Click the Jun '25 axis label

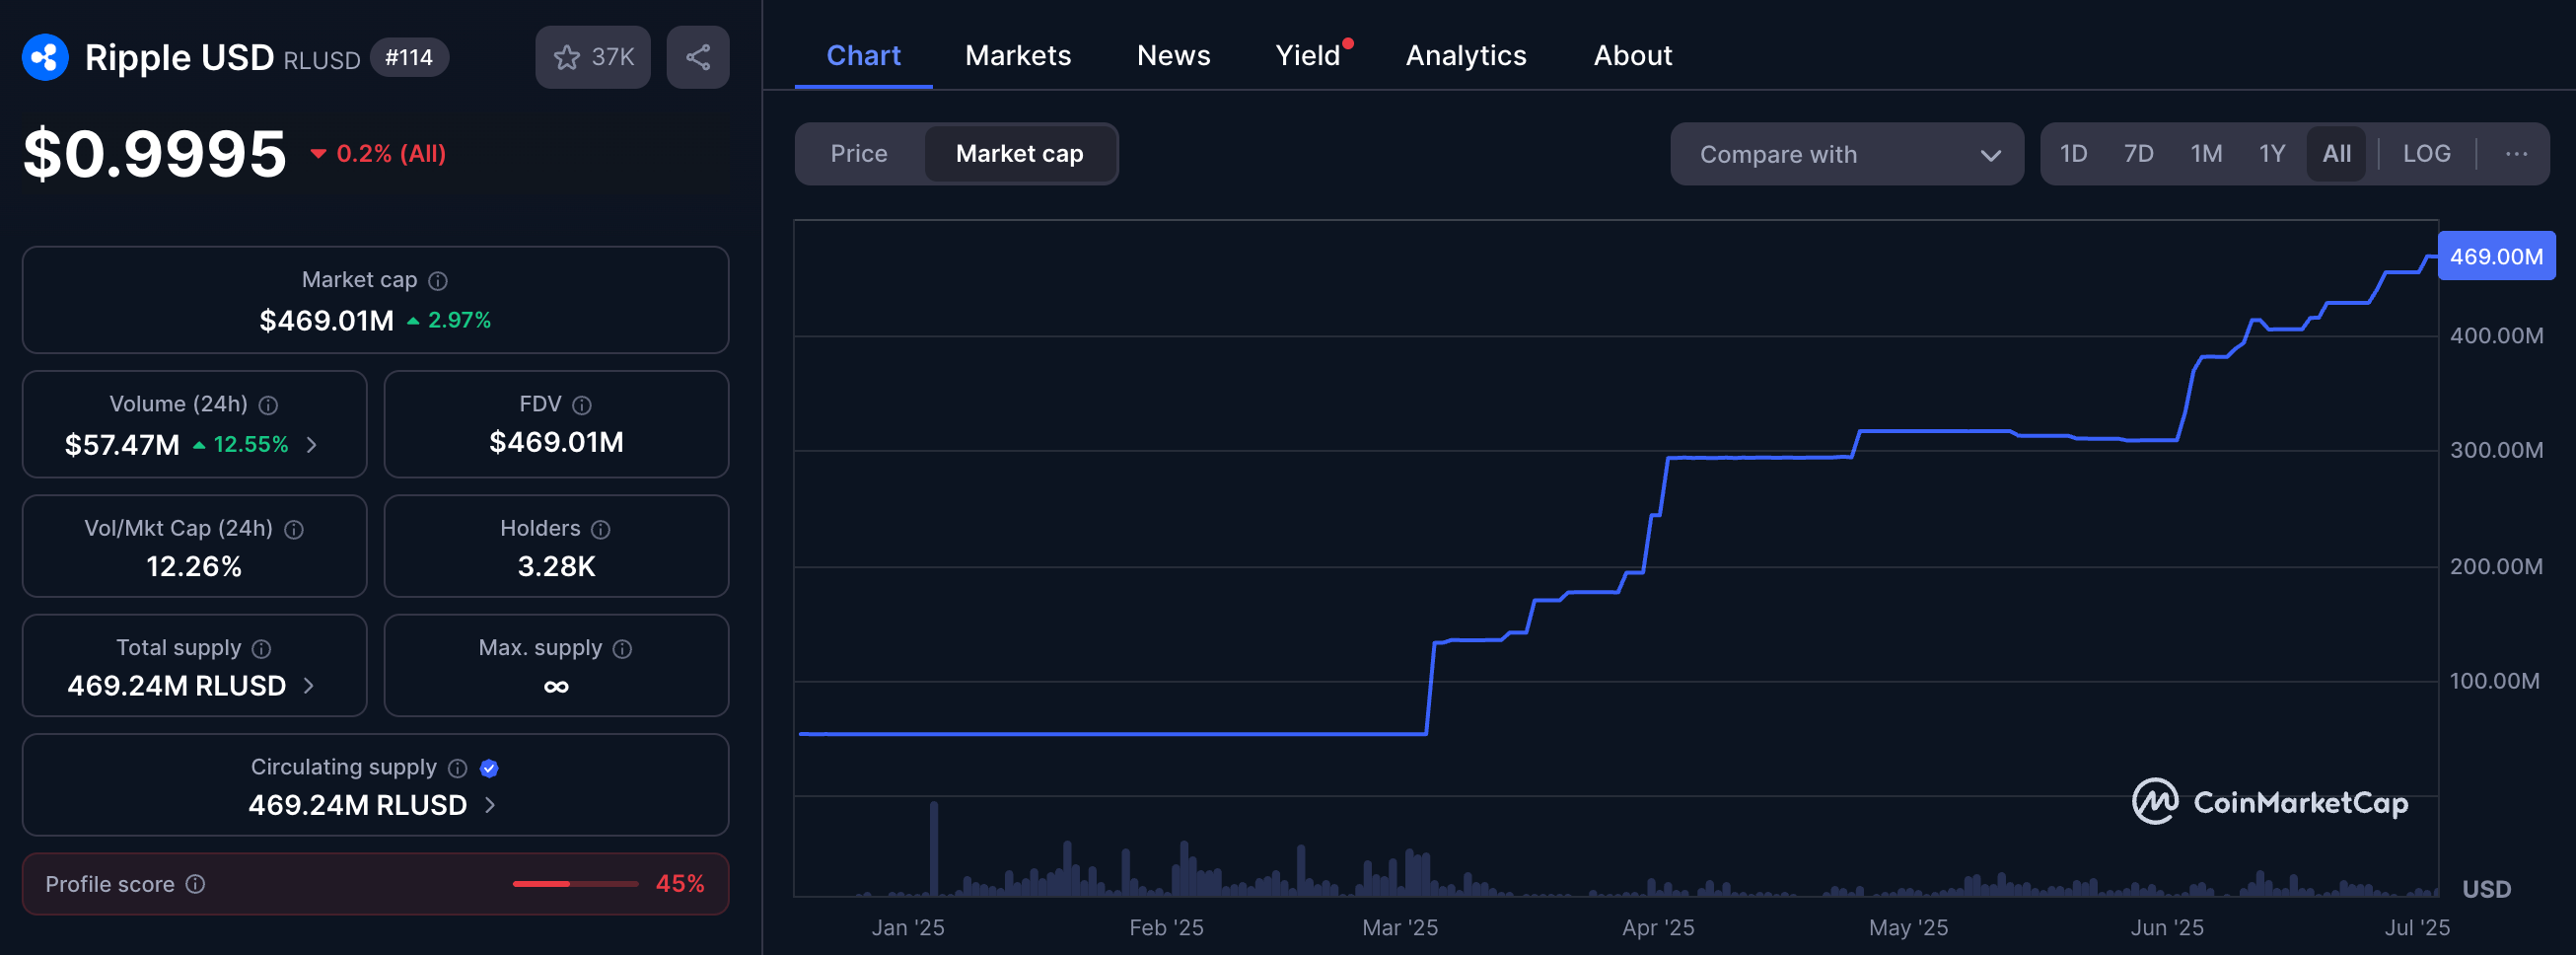pos(2167,928)
